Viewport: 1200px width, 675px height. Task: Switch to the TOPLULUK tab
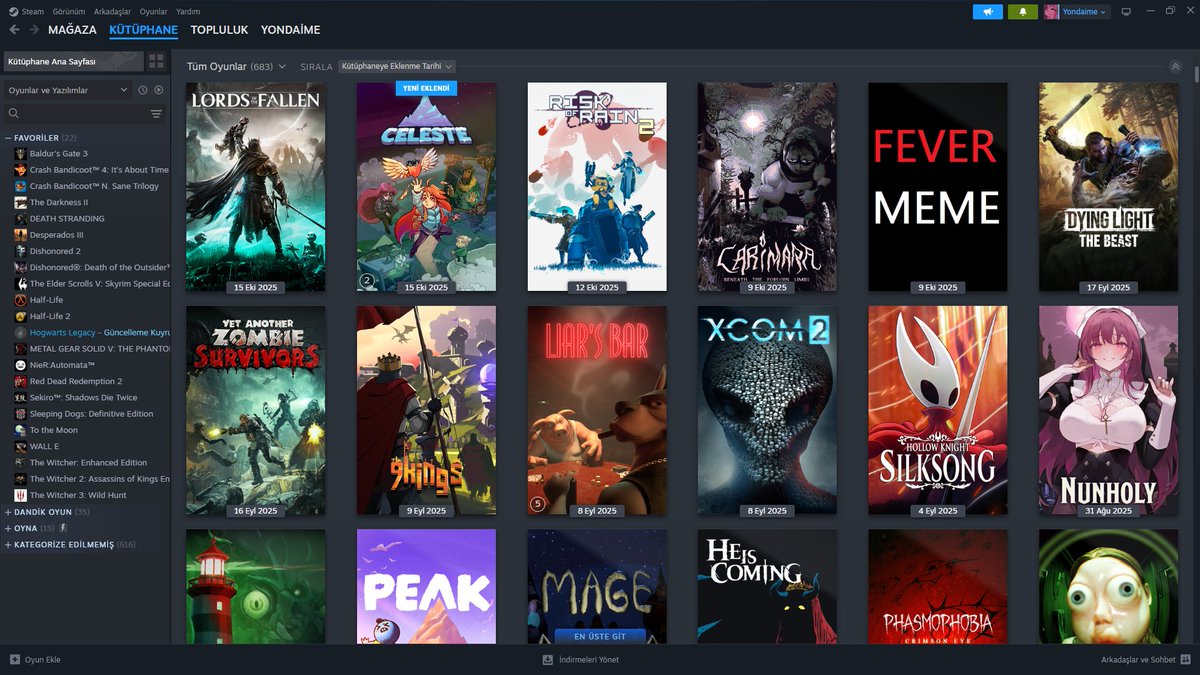click(x=219, y=30)
